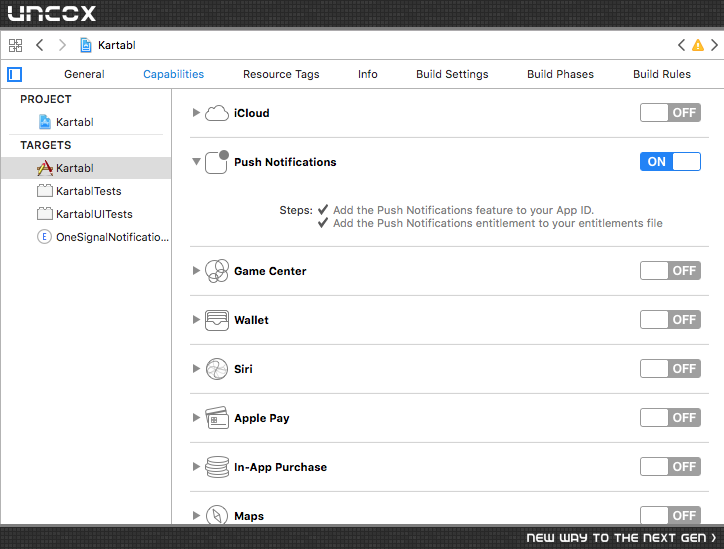The height and width of the screenshot is (549, 724).
Task: Jump to previous issue arrow
Action: (681, 45)
